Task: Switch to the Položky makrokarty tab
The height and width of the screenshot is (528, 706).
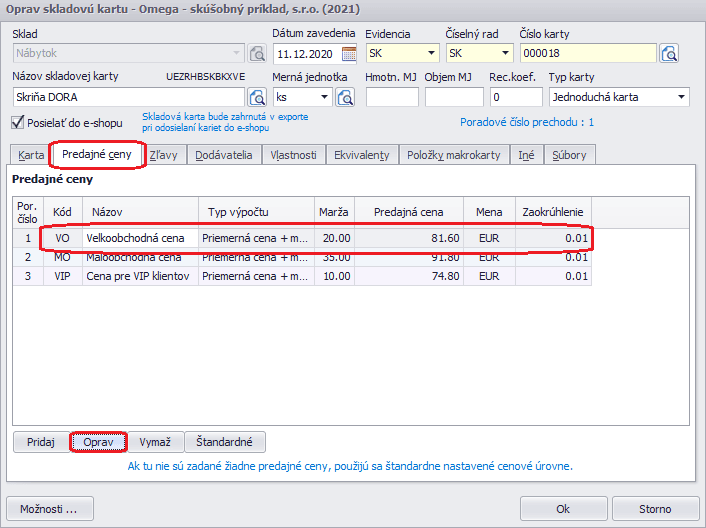Action: pyautogui.click(x=454, y=155)
